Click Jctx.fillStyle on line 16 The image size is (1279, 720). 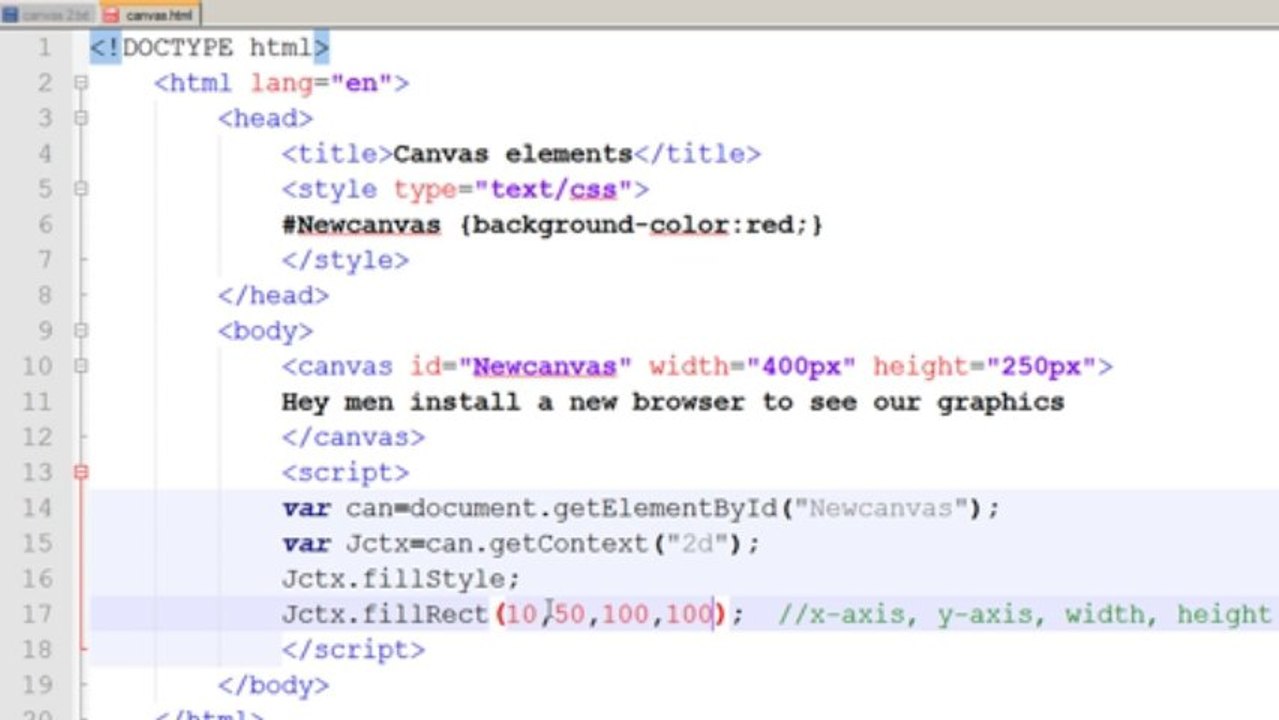(x=393, y=579)
